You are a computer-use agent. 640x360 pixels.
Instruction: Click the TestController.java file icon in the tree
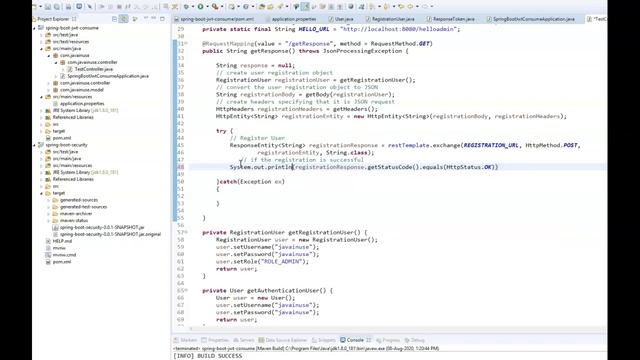click(70, 69)
